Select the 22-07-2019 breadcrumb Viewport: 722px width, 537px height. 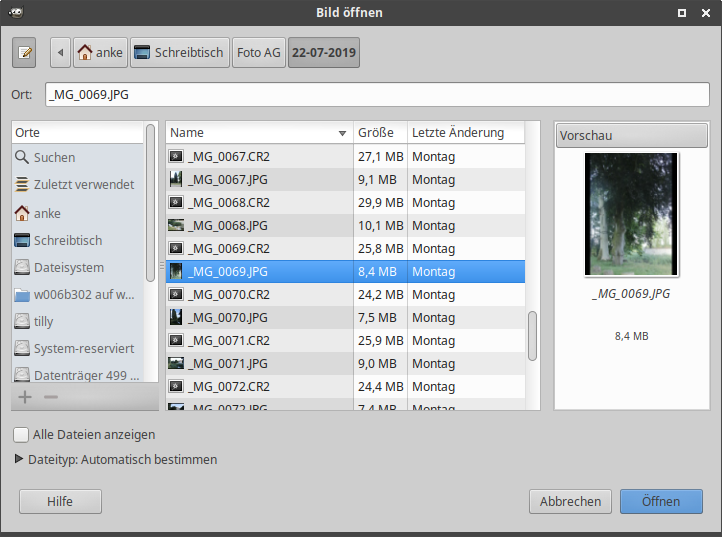click(324, 53)
